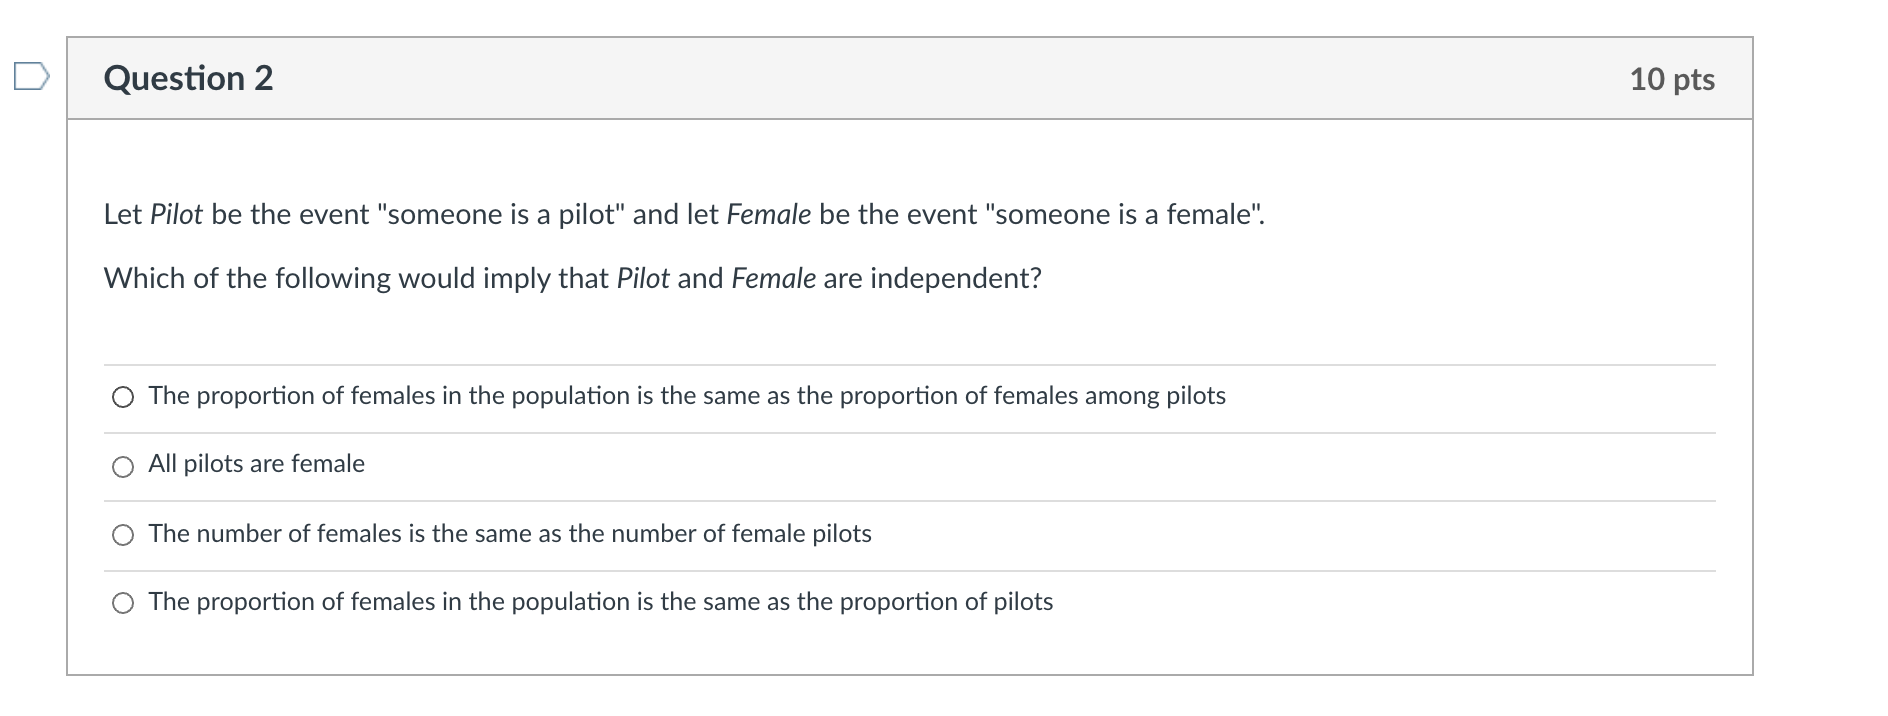This screenshot has height=716, width=1888.
Task: Flag Question 2 with the bookmark icon
Action: (x=31, y=77)
